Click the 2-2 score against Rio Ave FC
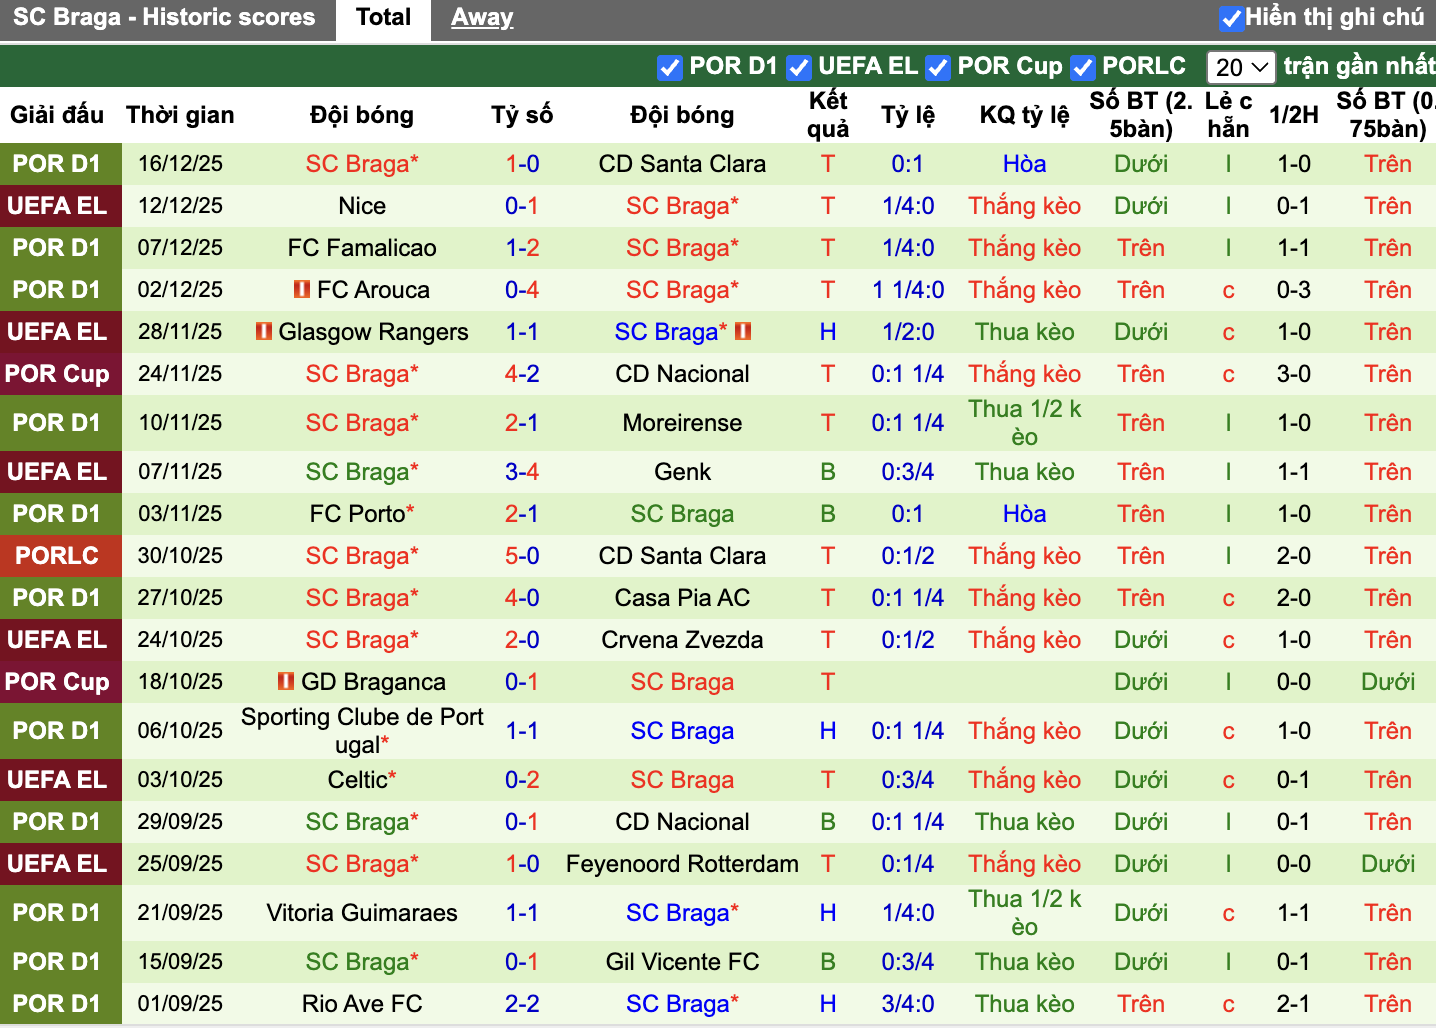Viewport: 1436px width, 1034px height. pyautogui.click(x=522, y=1004)
